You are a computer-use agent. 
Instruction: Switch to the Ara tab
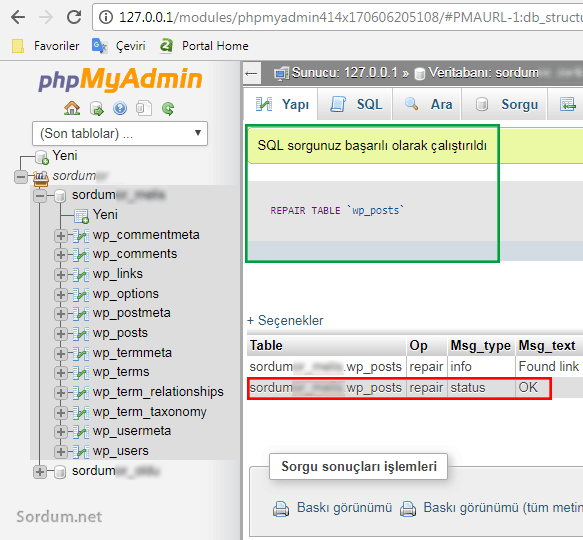tap(427, 105)
